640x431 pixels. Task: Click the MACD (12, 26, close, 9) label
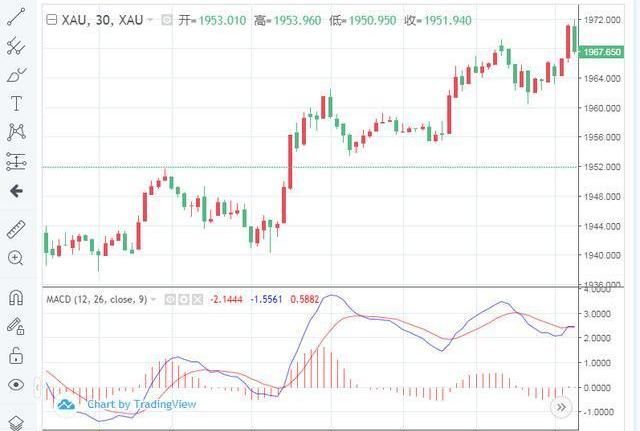(x=97, y=300)
